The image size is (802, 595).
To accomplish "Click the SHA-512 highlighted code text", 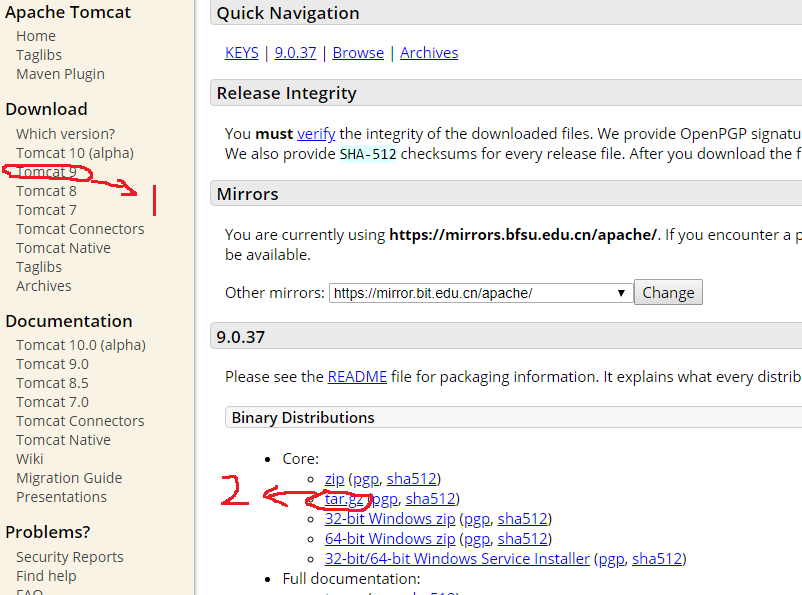I will [x=368, y=154].
